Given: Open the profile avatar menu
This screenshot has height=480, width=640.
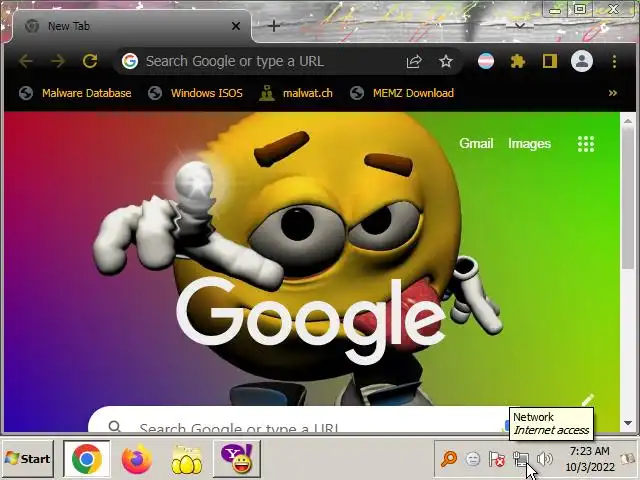Looking at the screenshot, I should click(582, 61).
